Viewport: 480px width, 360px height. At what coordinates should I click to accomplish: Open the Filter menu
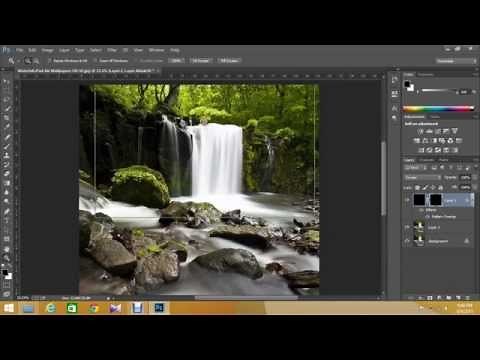tap(111, 50)
